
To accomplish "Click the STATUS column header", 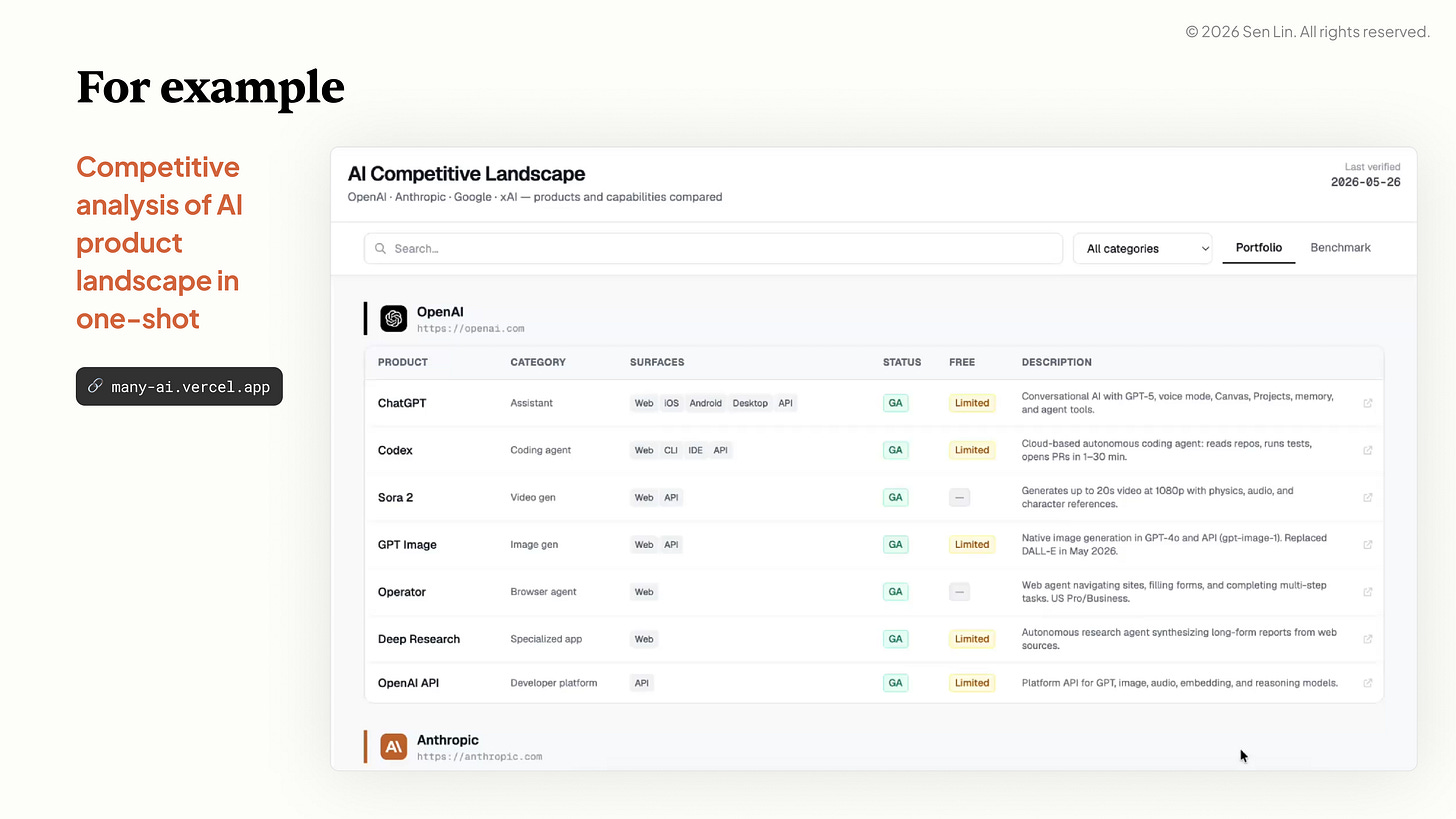I will pos(902,362).
